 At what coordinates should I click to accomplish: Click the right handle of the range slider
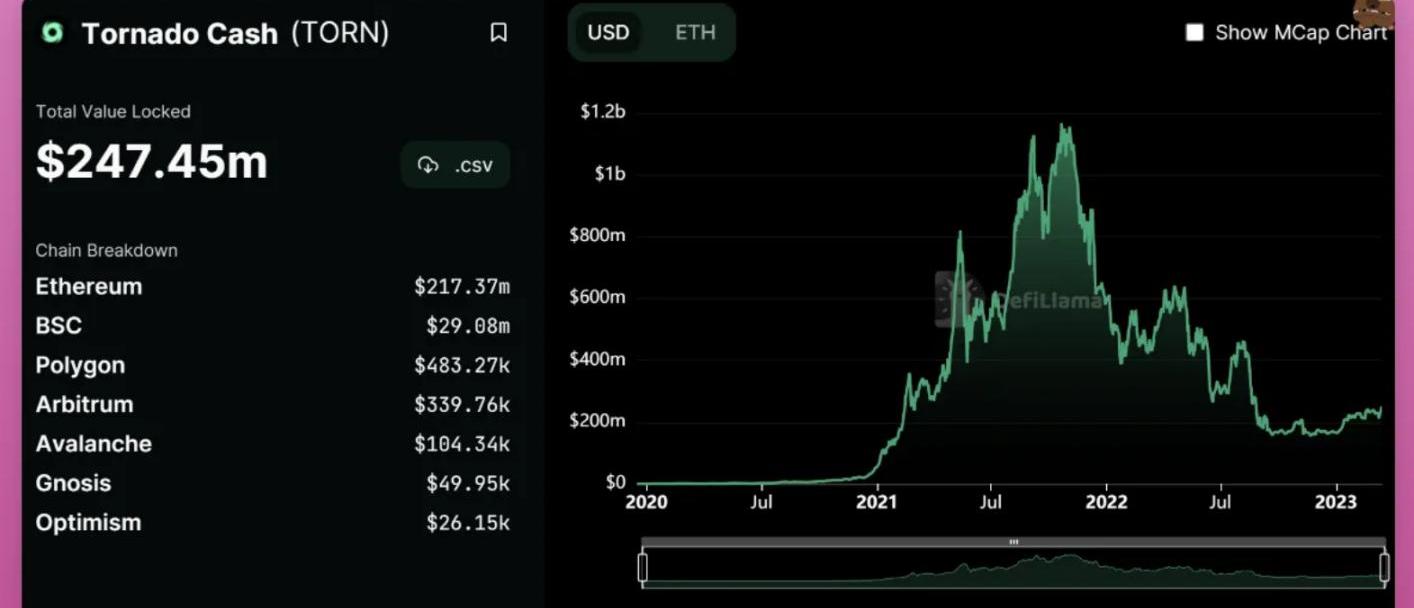click(1384, 567)
